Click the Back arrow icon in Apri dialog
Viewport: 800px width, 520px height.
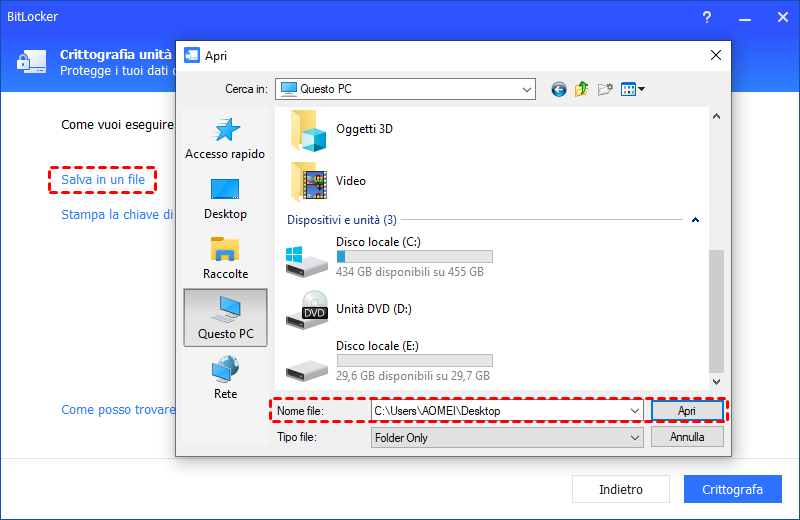click(x=559, y=89)
